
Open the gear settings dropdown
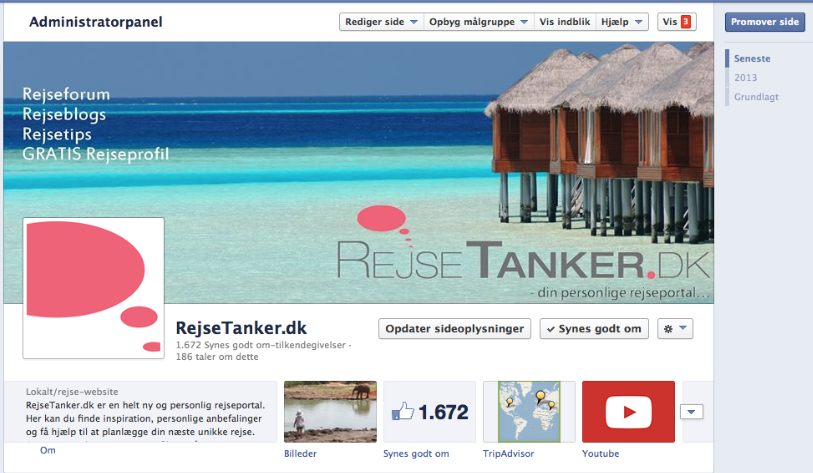pyautogui.click(x=675, y=329)
